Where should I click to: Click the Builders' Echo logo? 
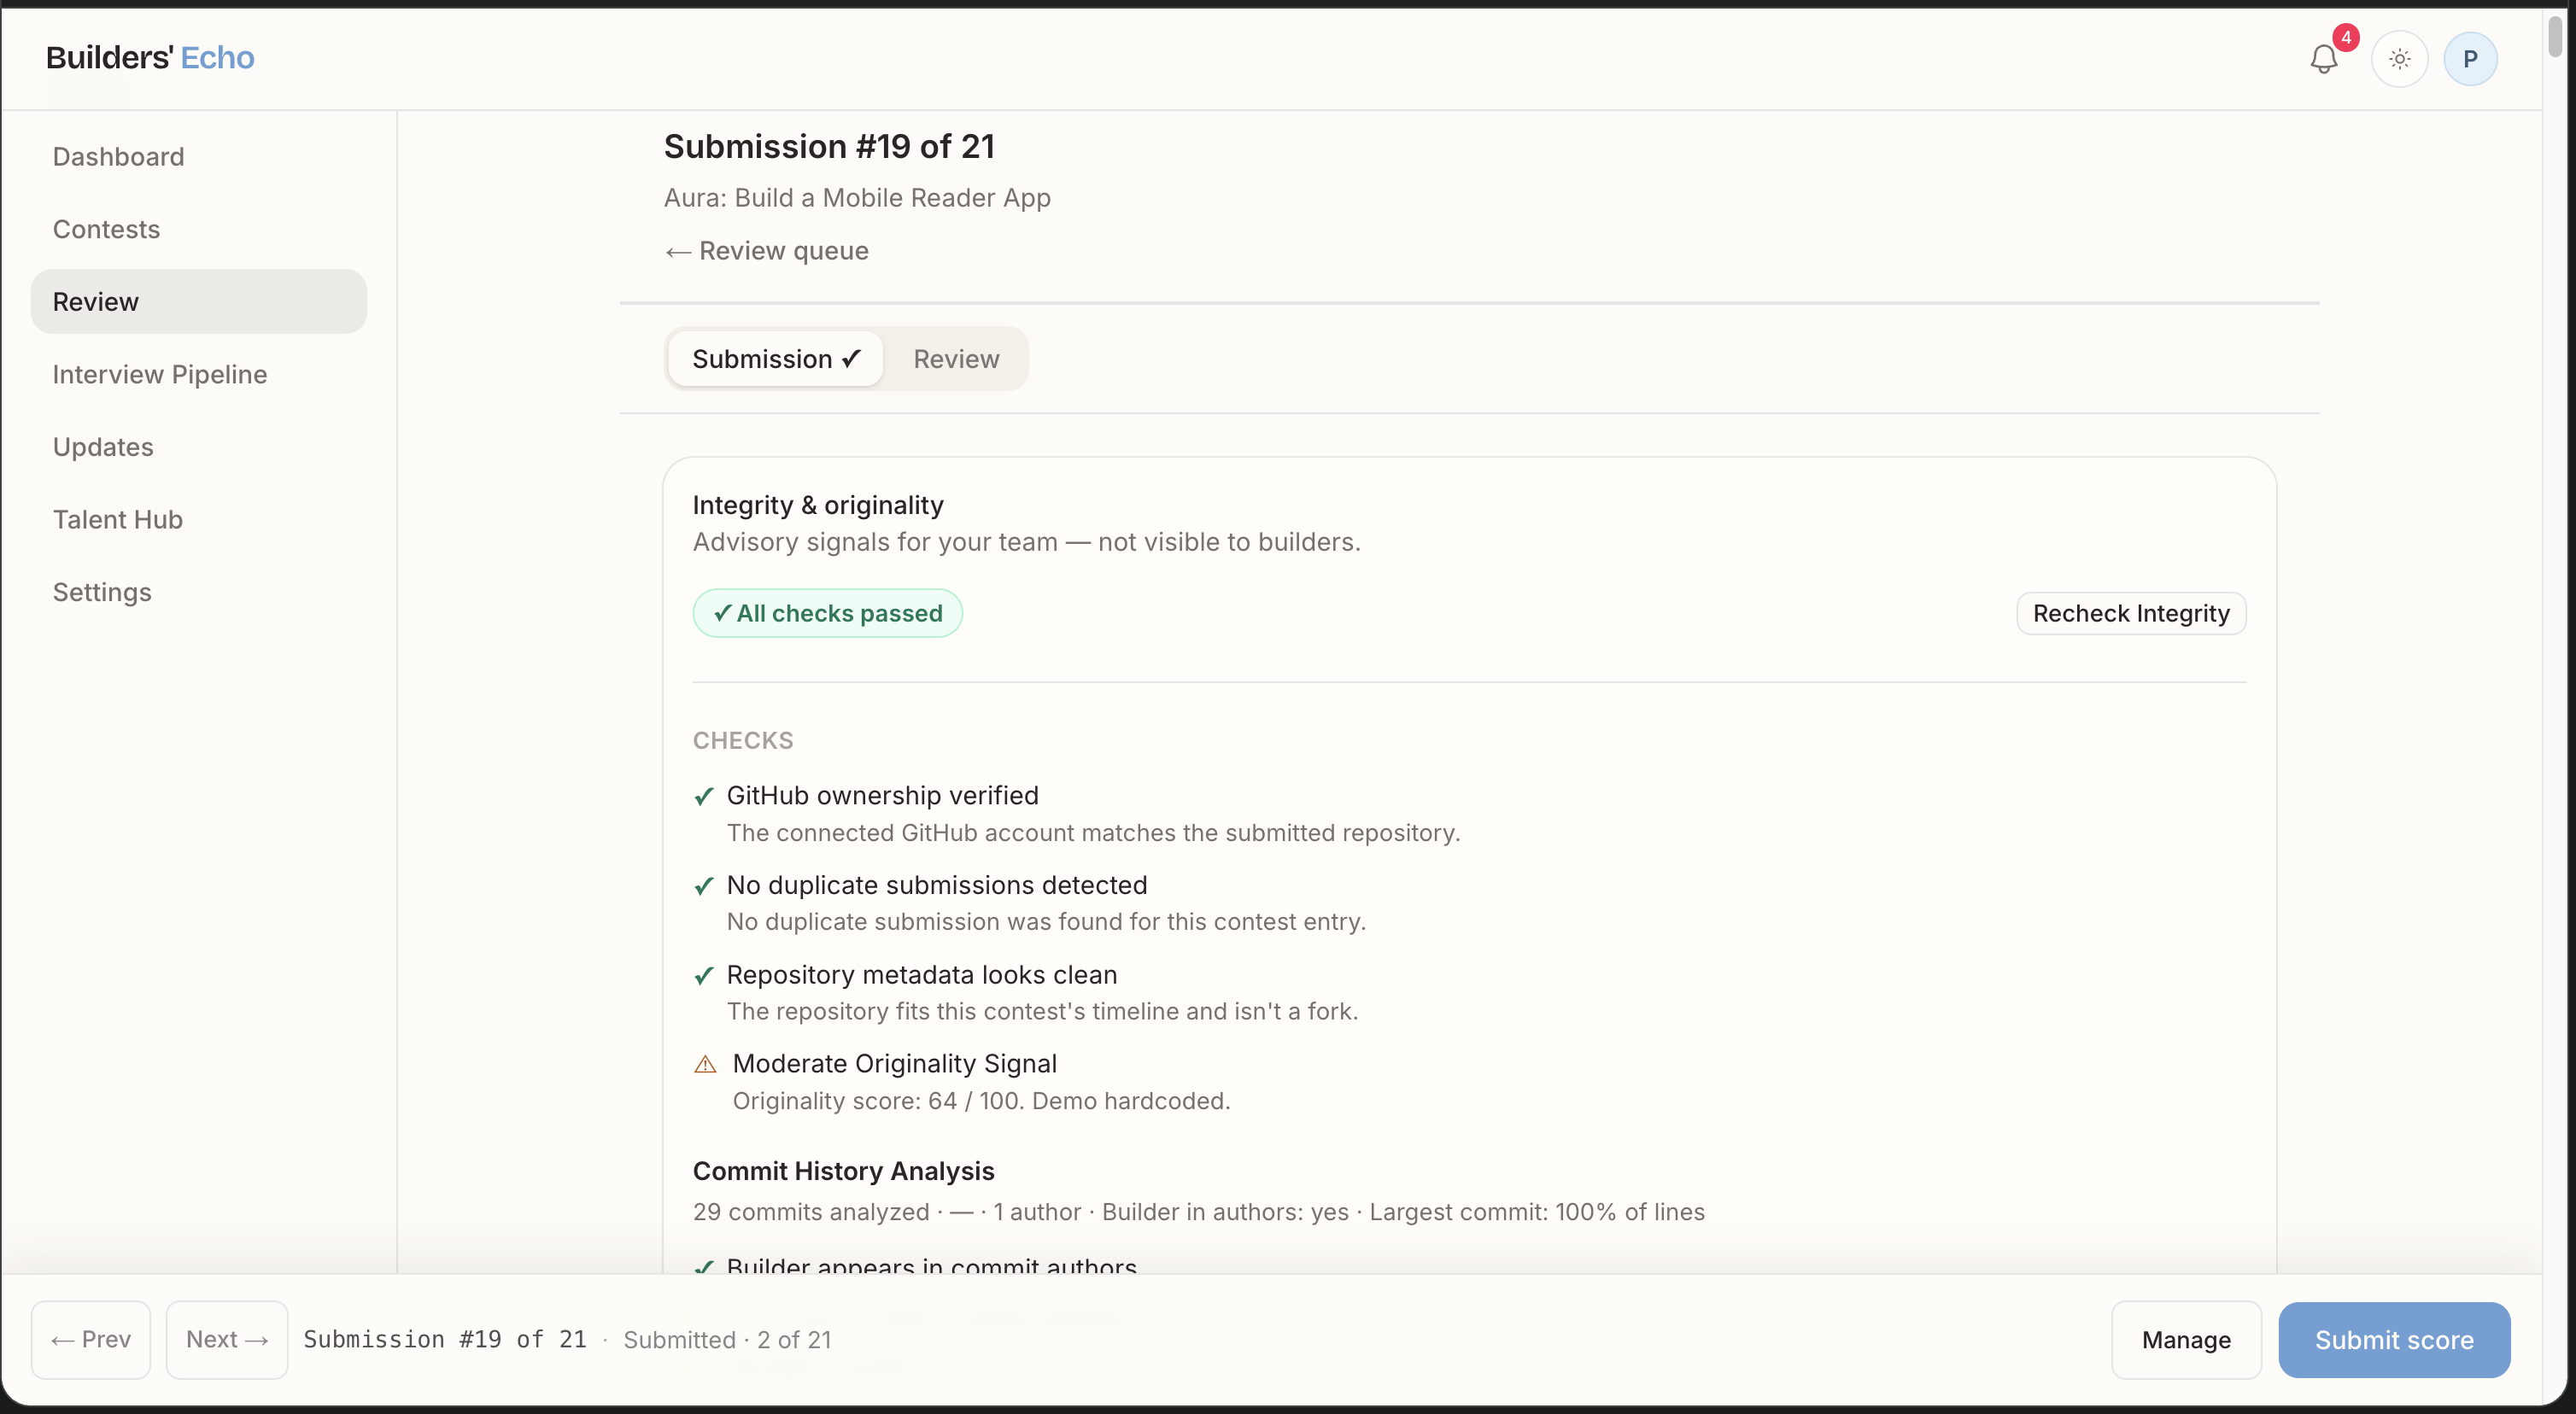(150, 57)
